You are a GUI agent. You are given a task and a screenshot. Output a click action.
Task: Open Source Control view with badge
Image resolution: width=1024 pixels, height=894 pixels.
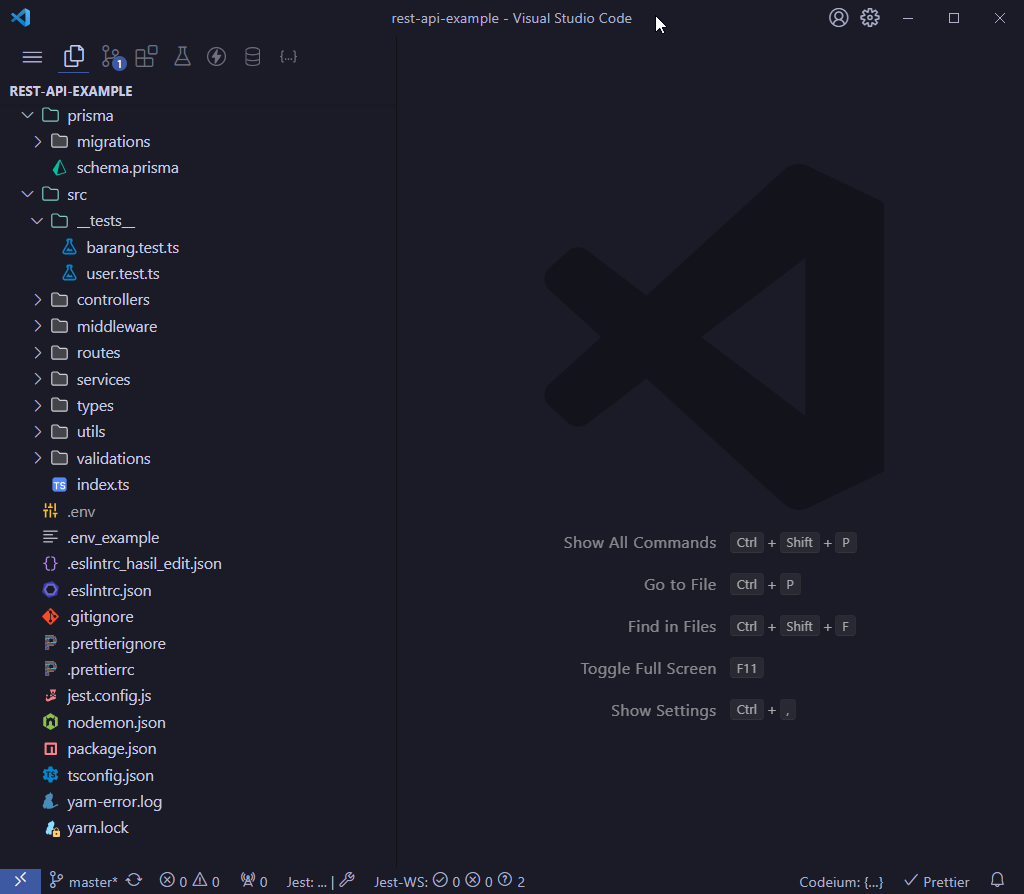pos(113,57)
